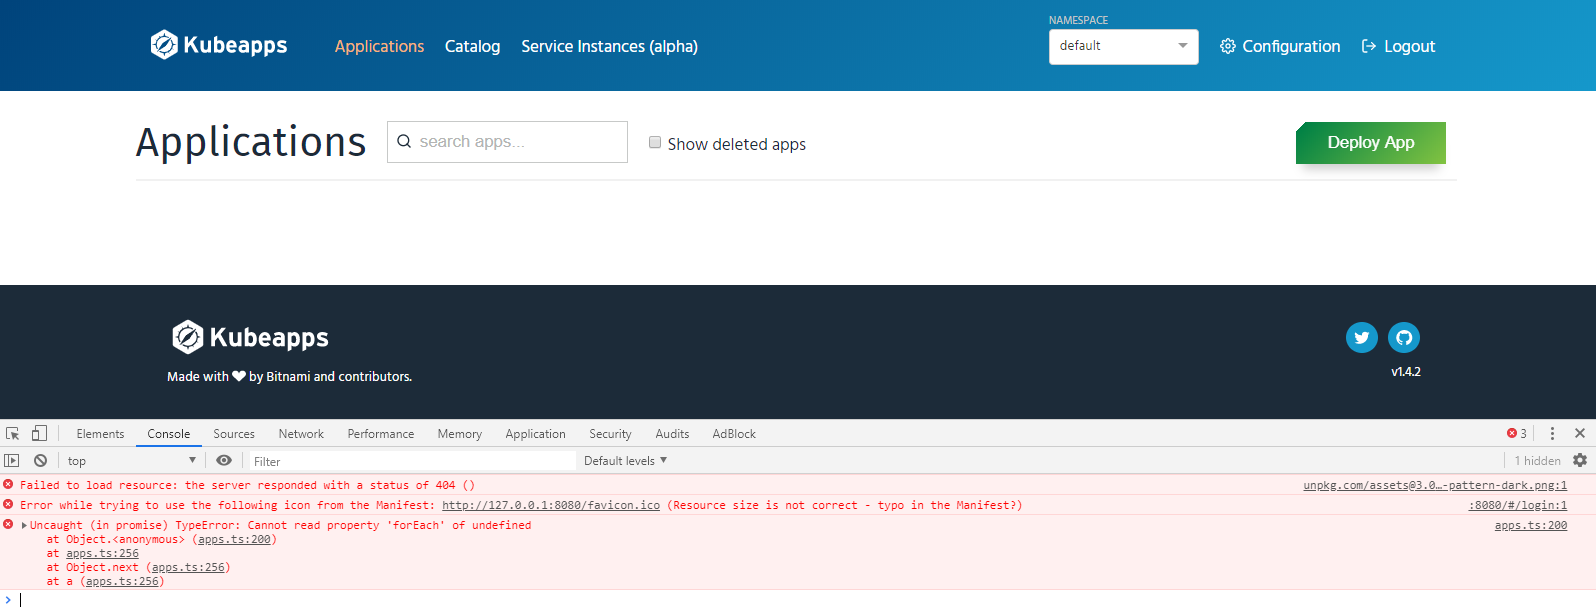Open apps.ts:200 in Object.anonymous line
Screen dimensions: 1596x608
click(x=234, y=539)
